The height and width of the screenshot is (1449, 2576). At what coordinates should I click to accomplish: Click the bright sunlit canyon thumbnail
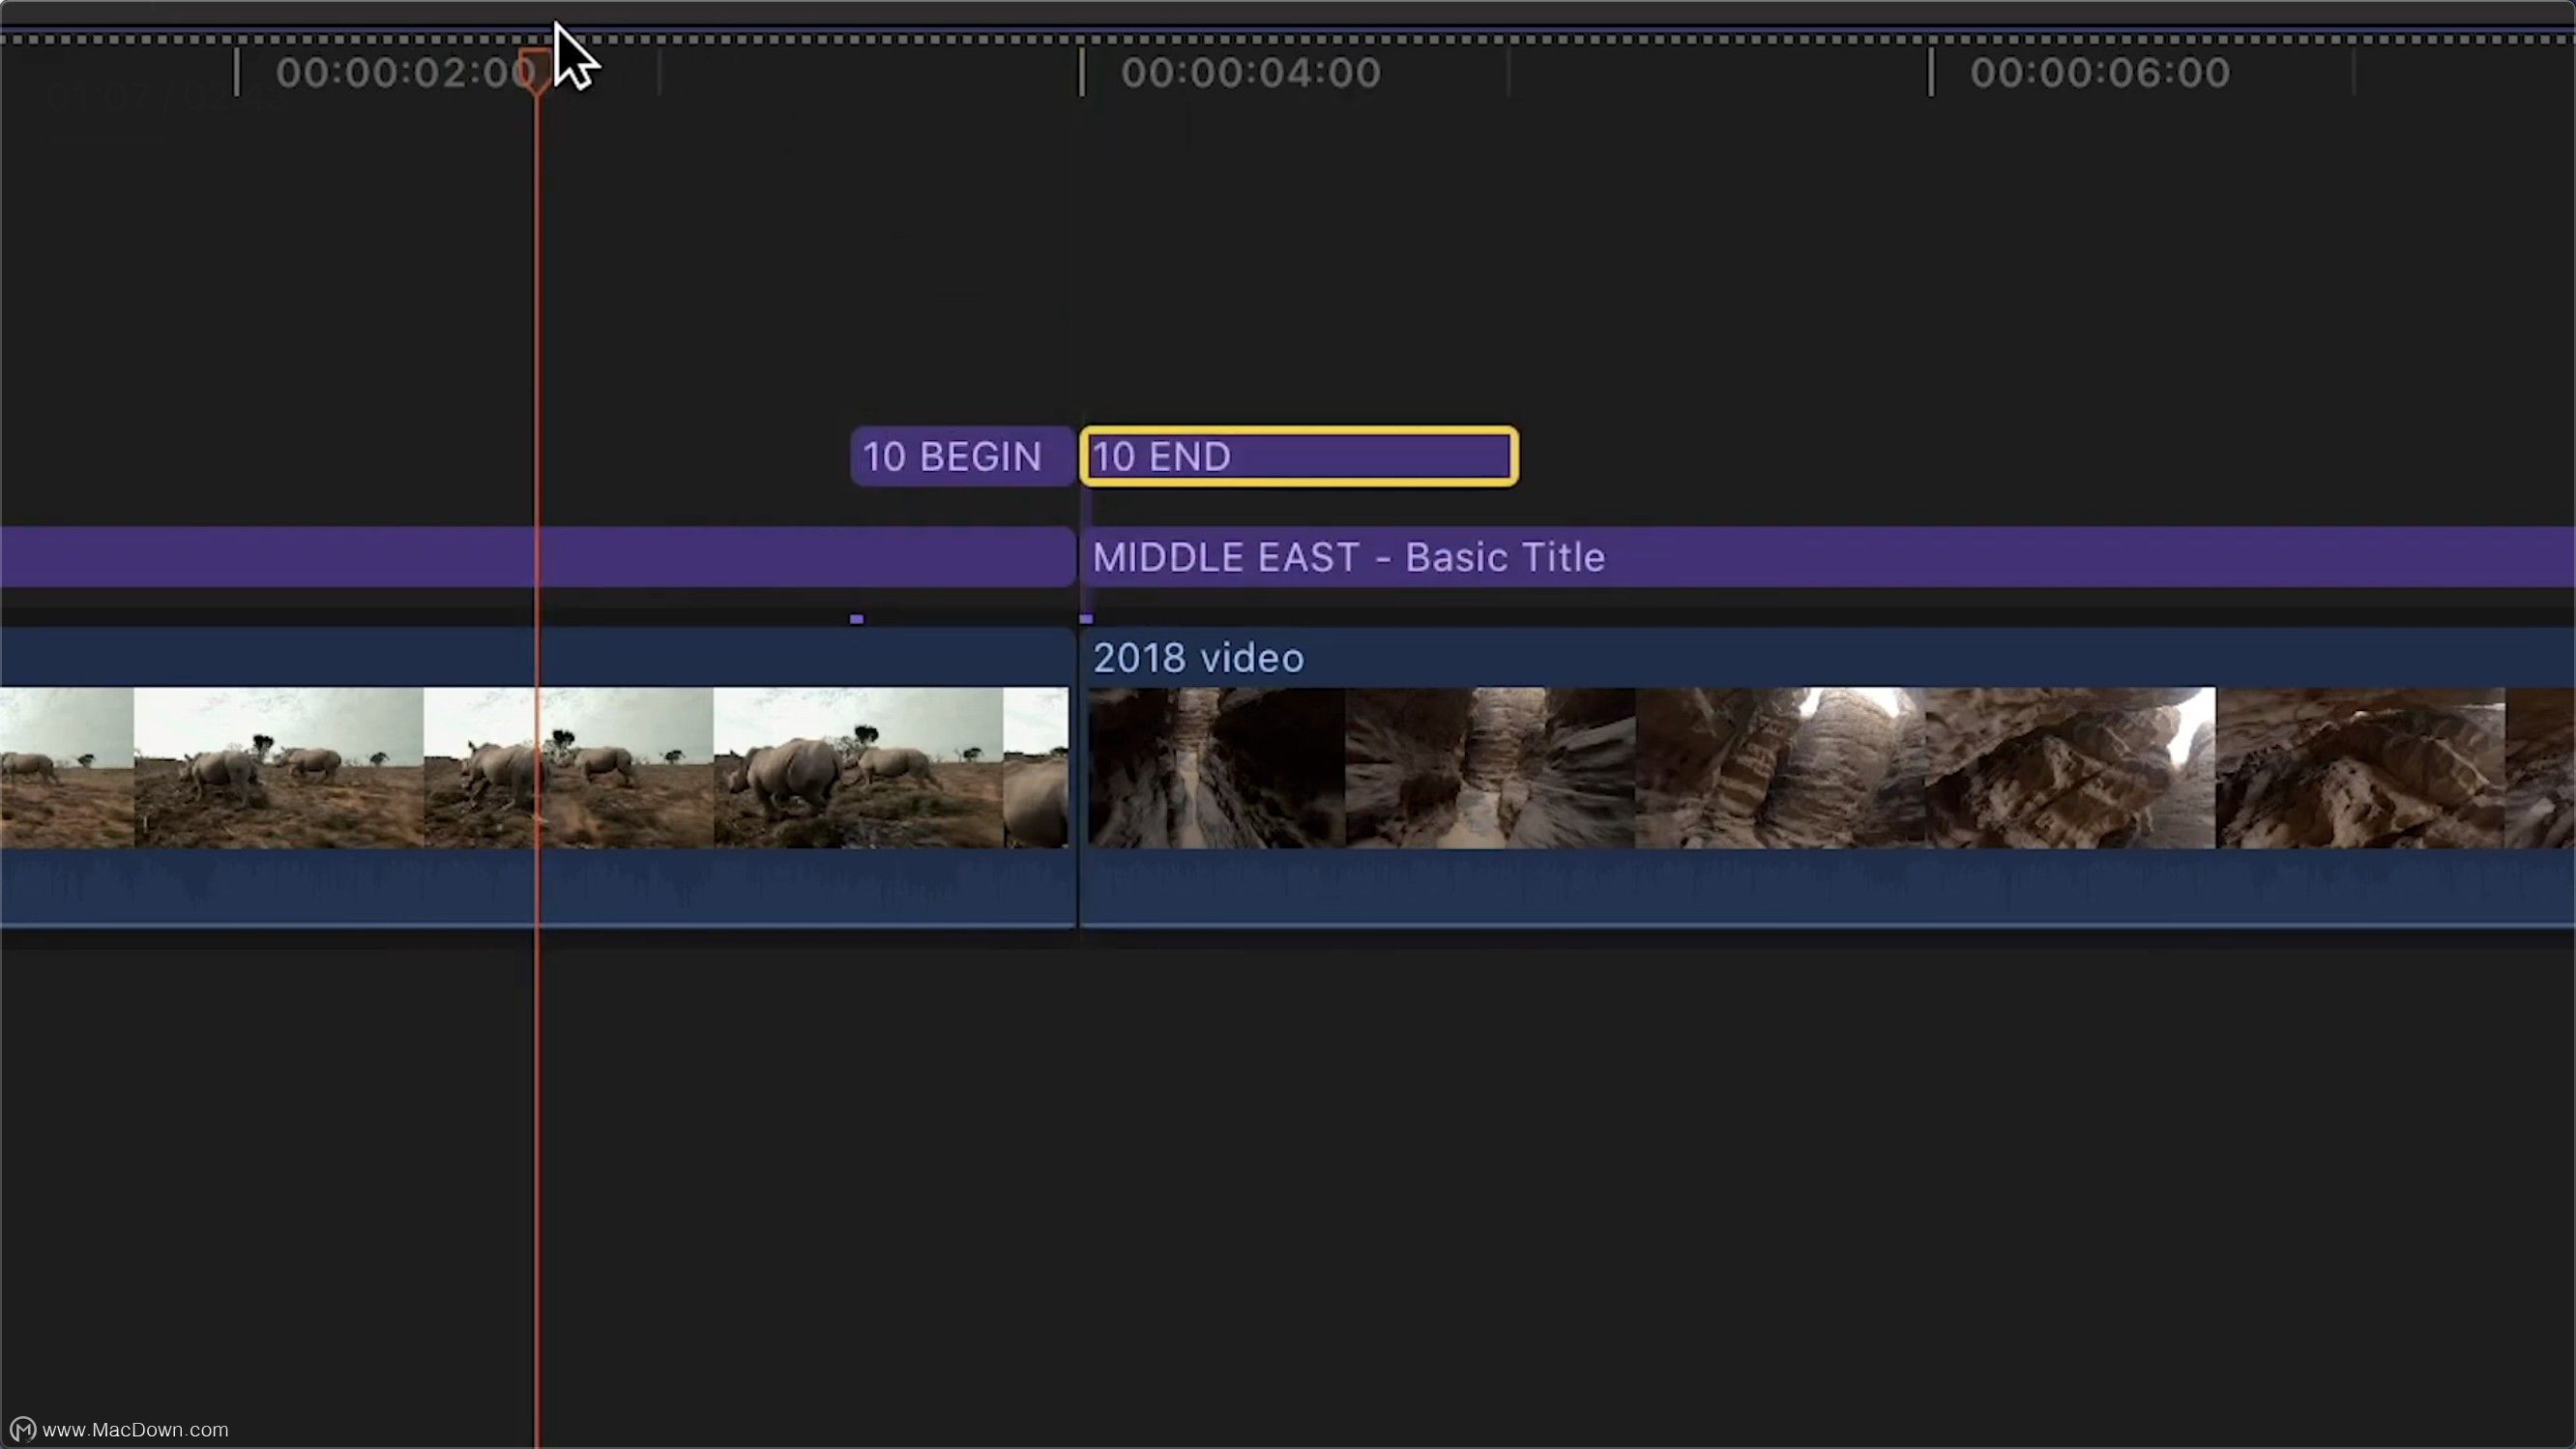(2070, 768)
